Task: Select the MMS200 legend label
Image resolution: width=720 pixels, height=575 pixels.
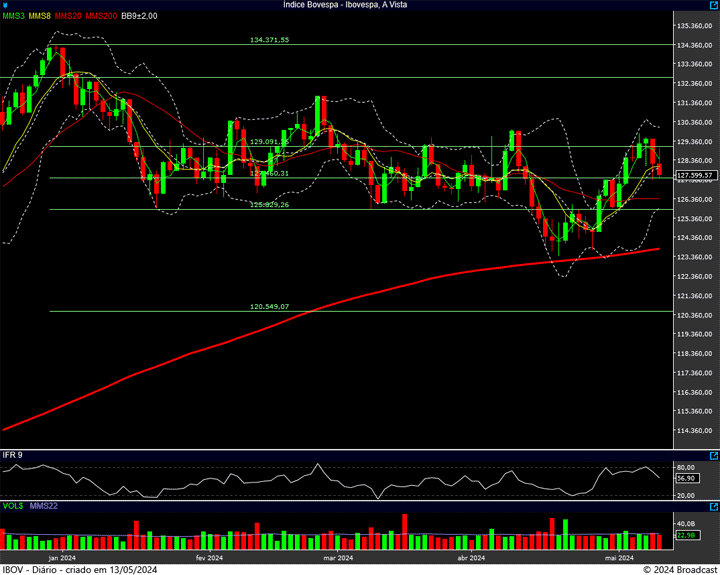Action: [x=100, y=17]
